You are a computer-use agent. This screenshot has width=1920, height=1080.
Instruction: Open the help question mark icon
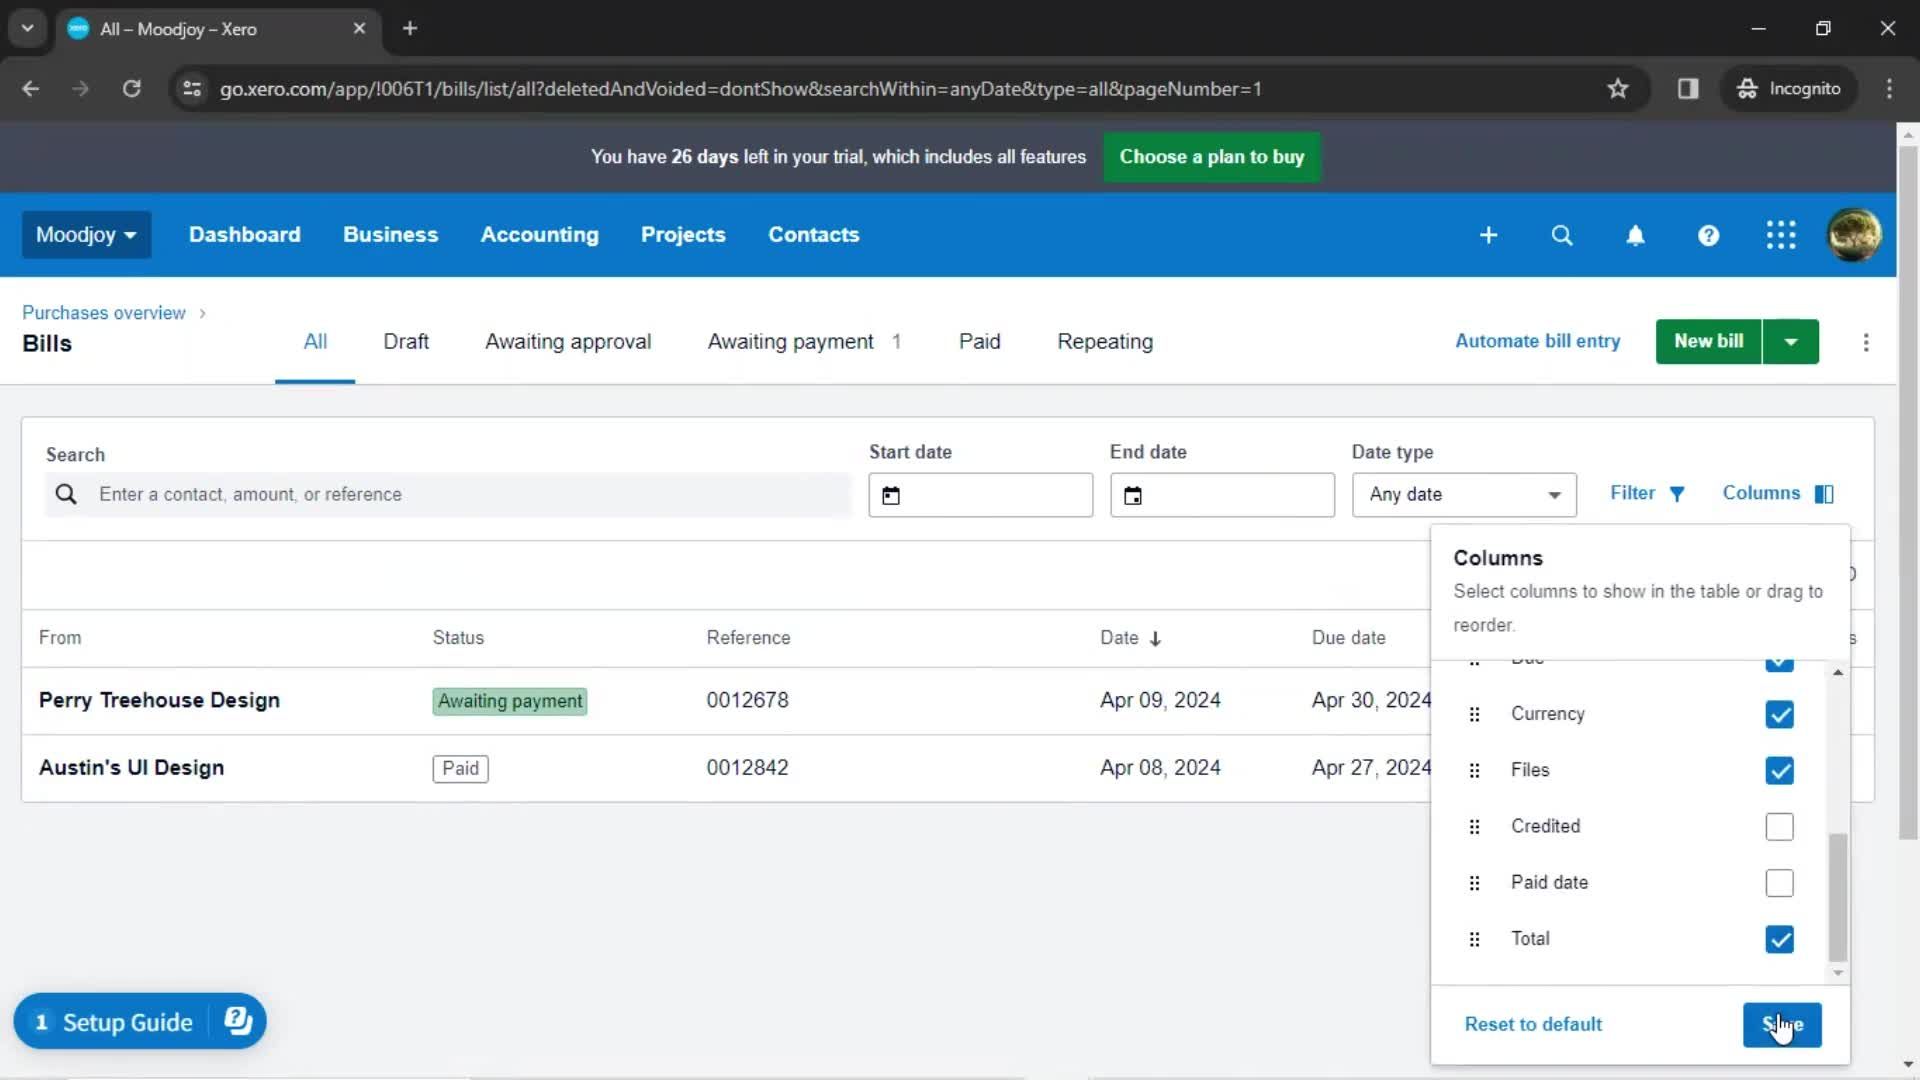click(1708, 235)
